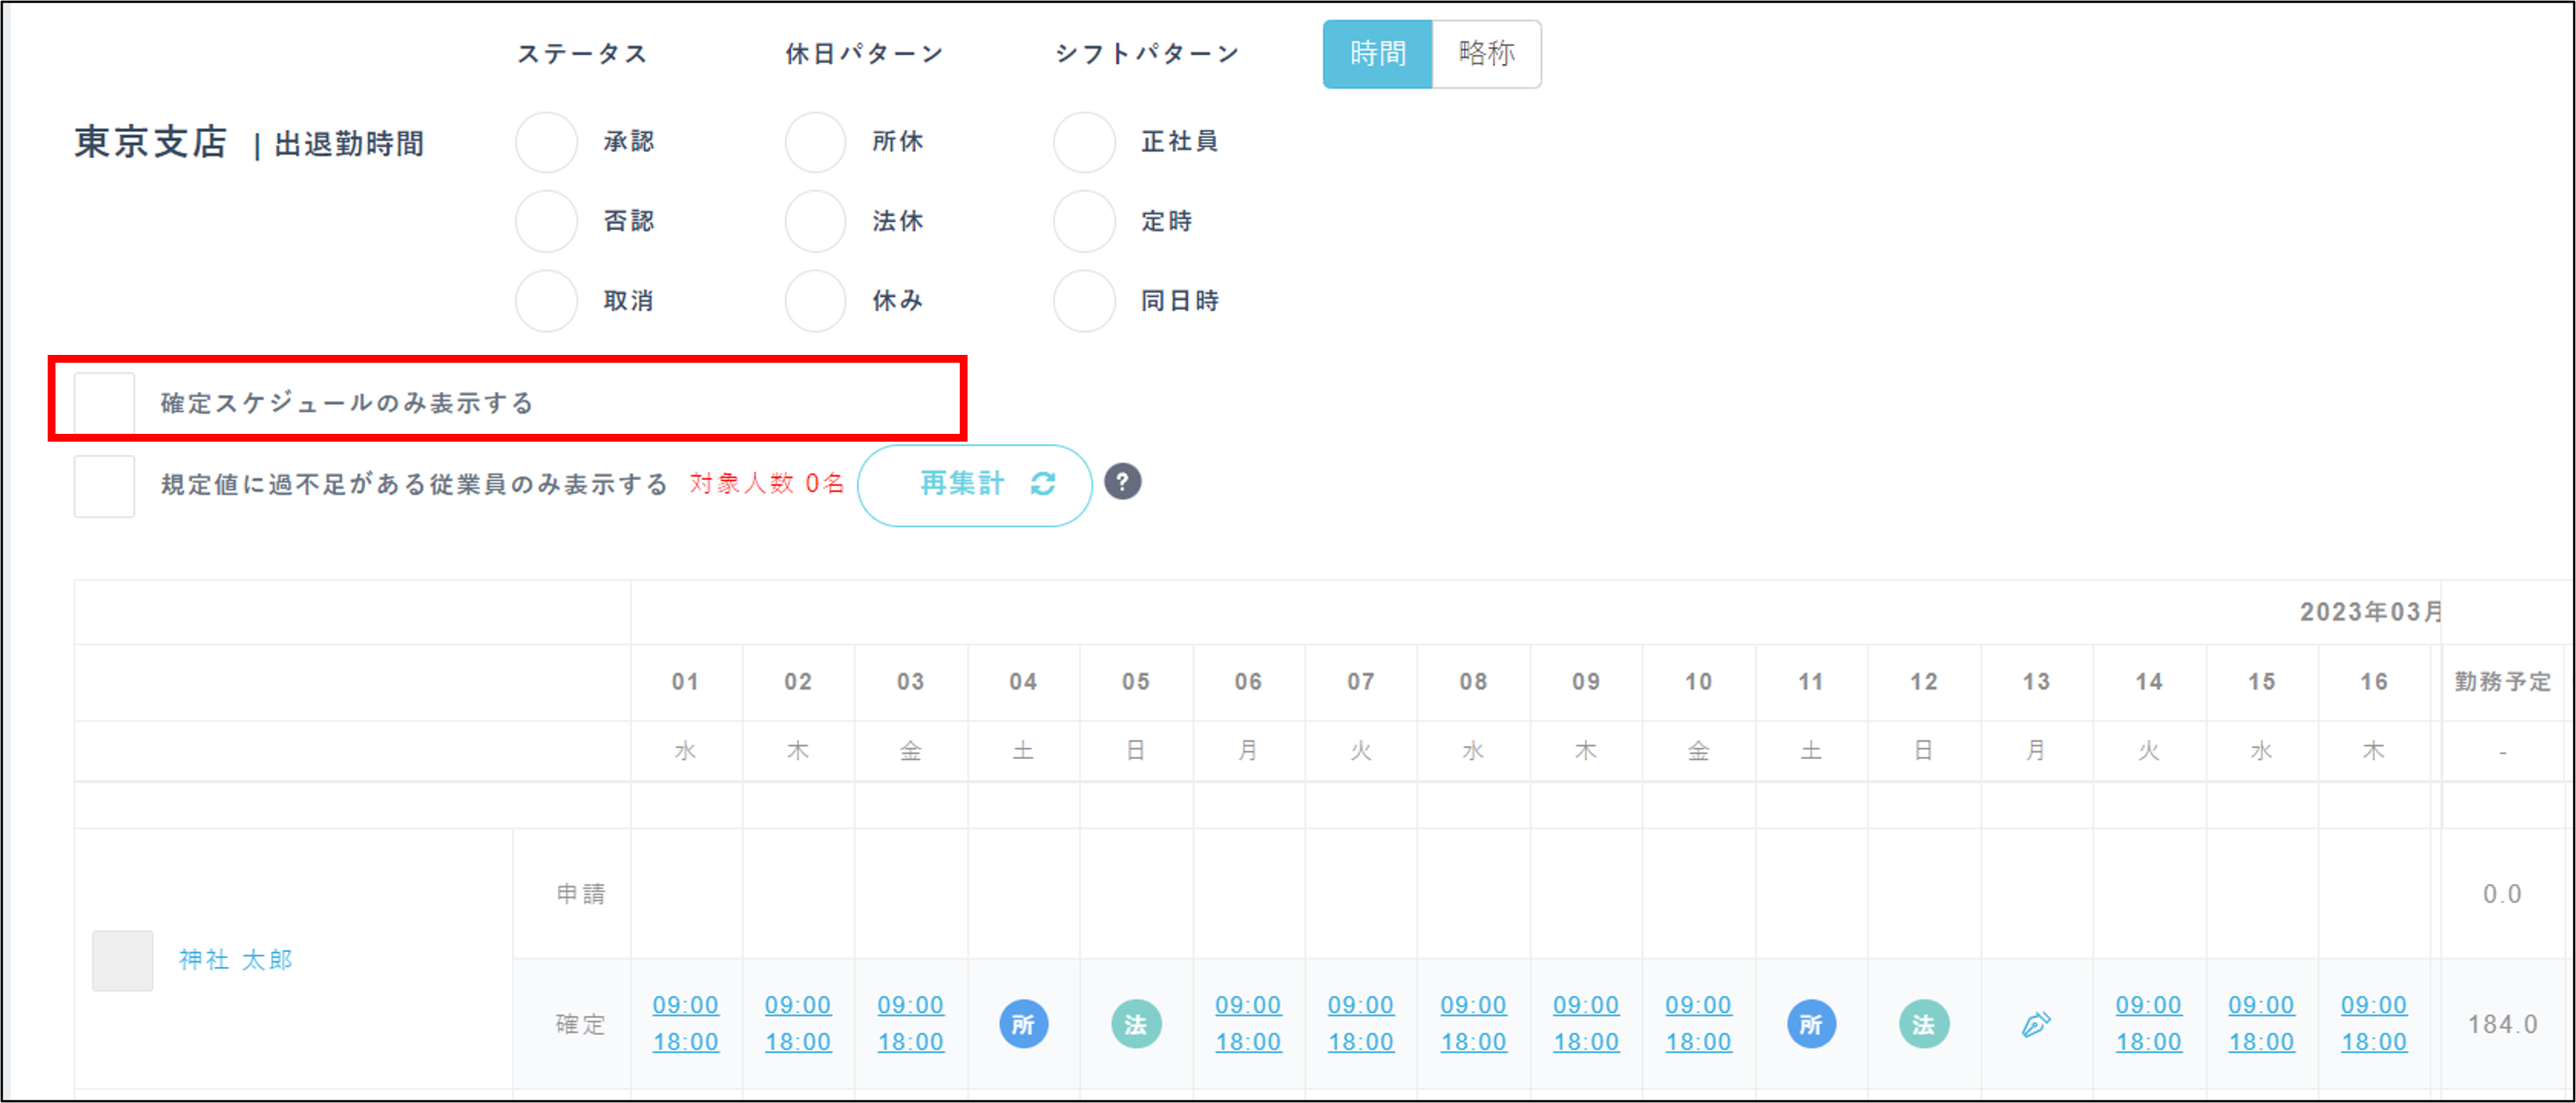This screenshot has width=2576, height=1103.
Task: Open the 神社 太郎 employee link
Action: click(x=236, y=960)
